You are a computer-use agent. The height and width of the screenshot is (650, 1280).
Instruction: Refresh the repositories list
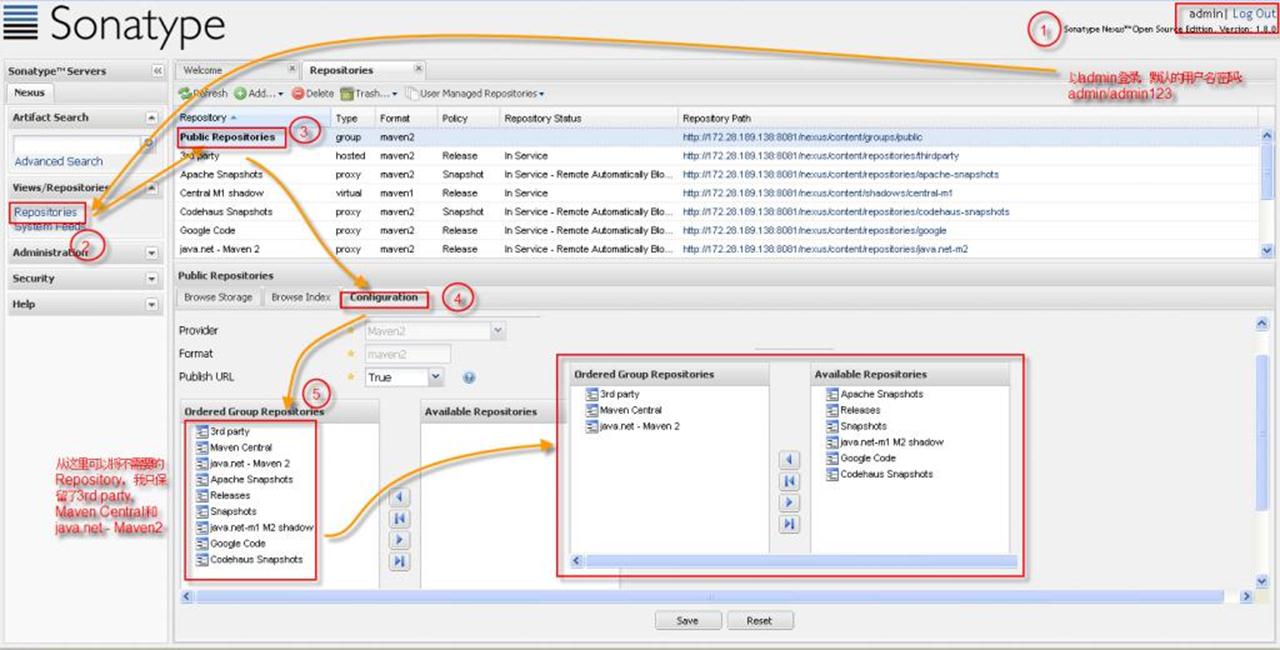click(203, 93)
